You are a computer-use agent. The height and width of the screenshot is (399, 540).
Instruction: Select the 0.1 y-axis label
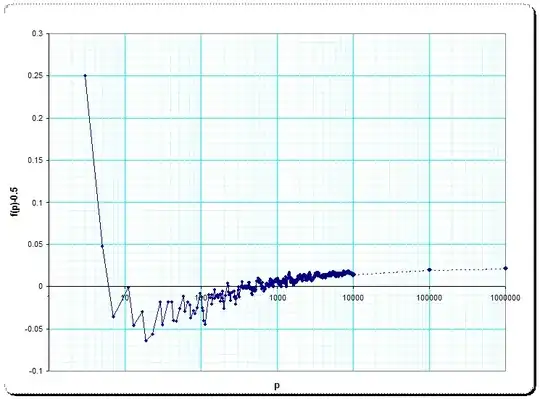pos(38,202)
